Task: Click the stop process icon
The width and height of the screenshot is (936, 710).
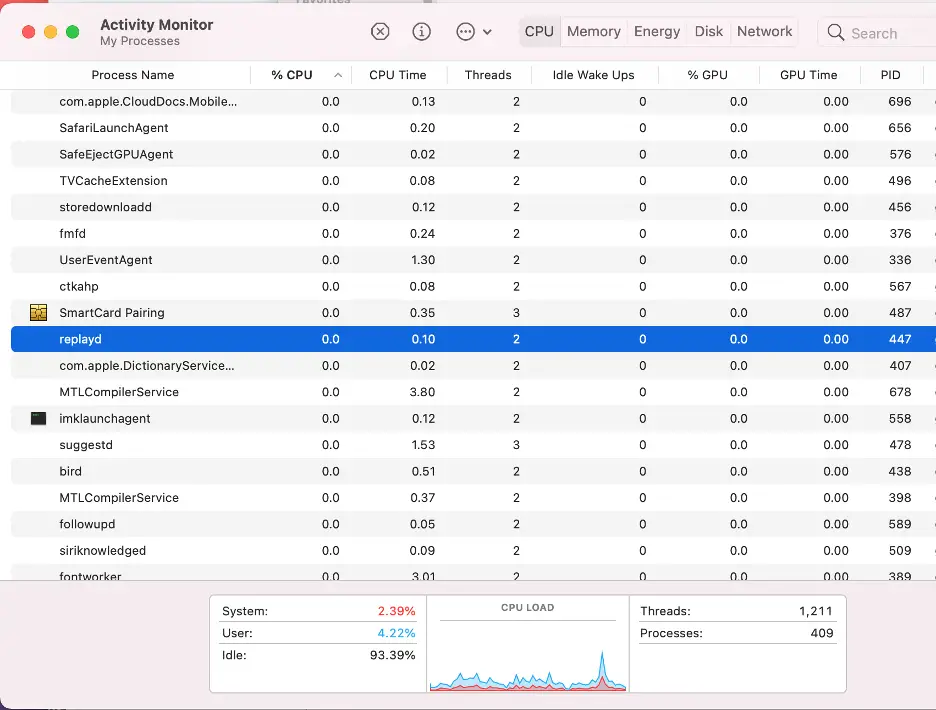Action: pyautogui.click(x=380, y=32)
